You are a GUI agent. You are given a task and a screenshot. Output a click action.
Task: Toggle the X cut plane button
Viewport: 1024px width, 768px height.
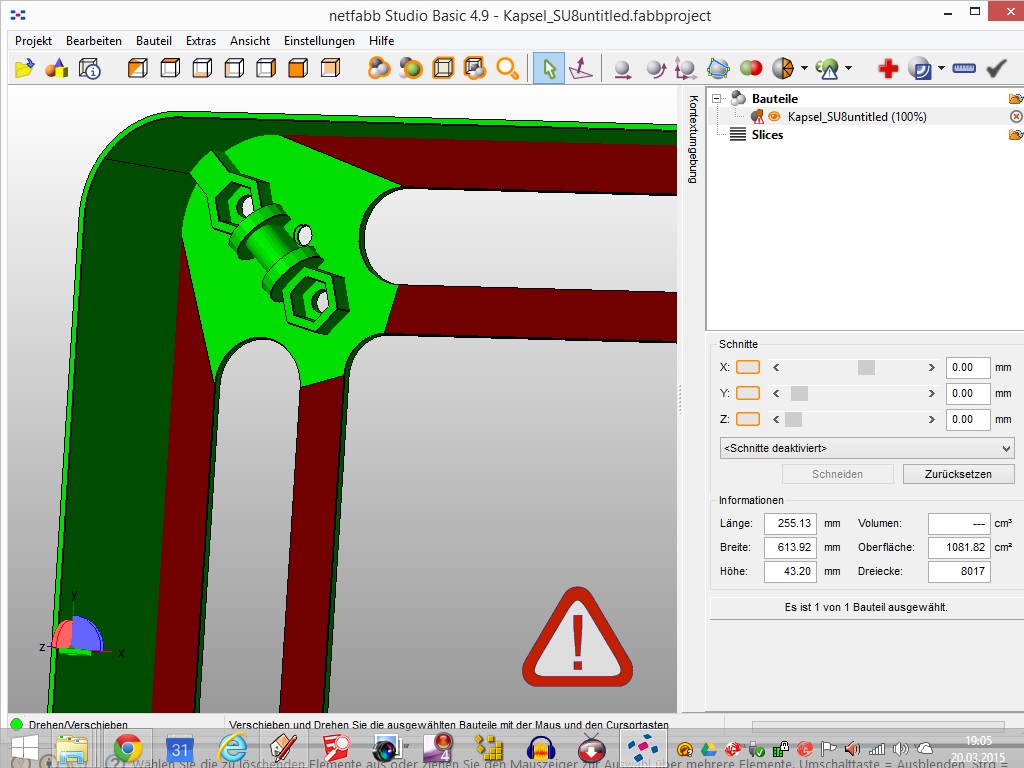[747, 367]
